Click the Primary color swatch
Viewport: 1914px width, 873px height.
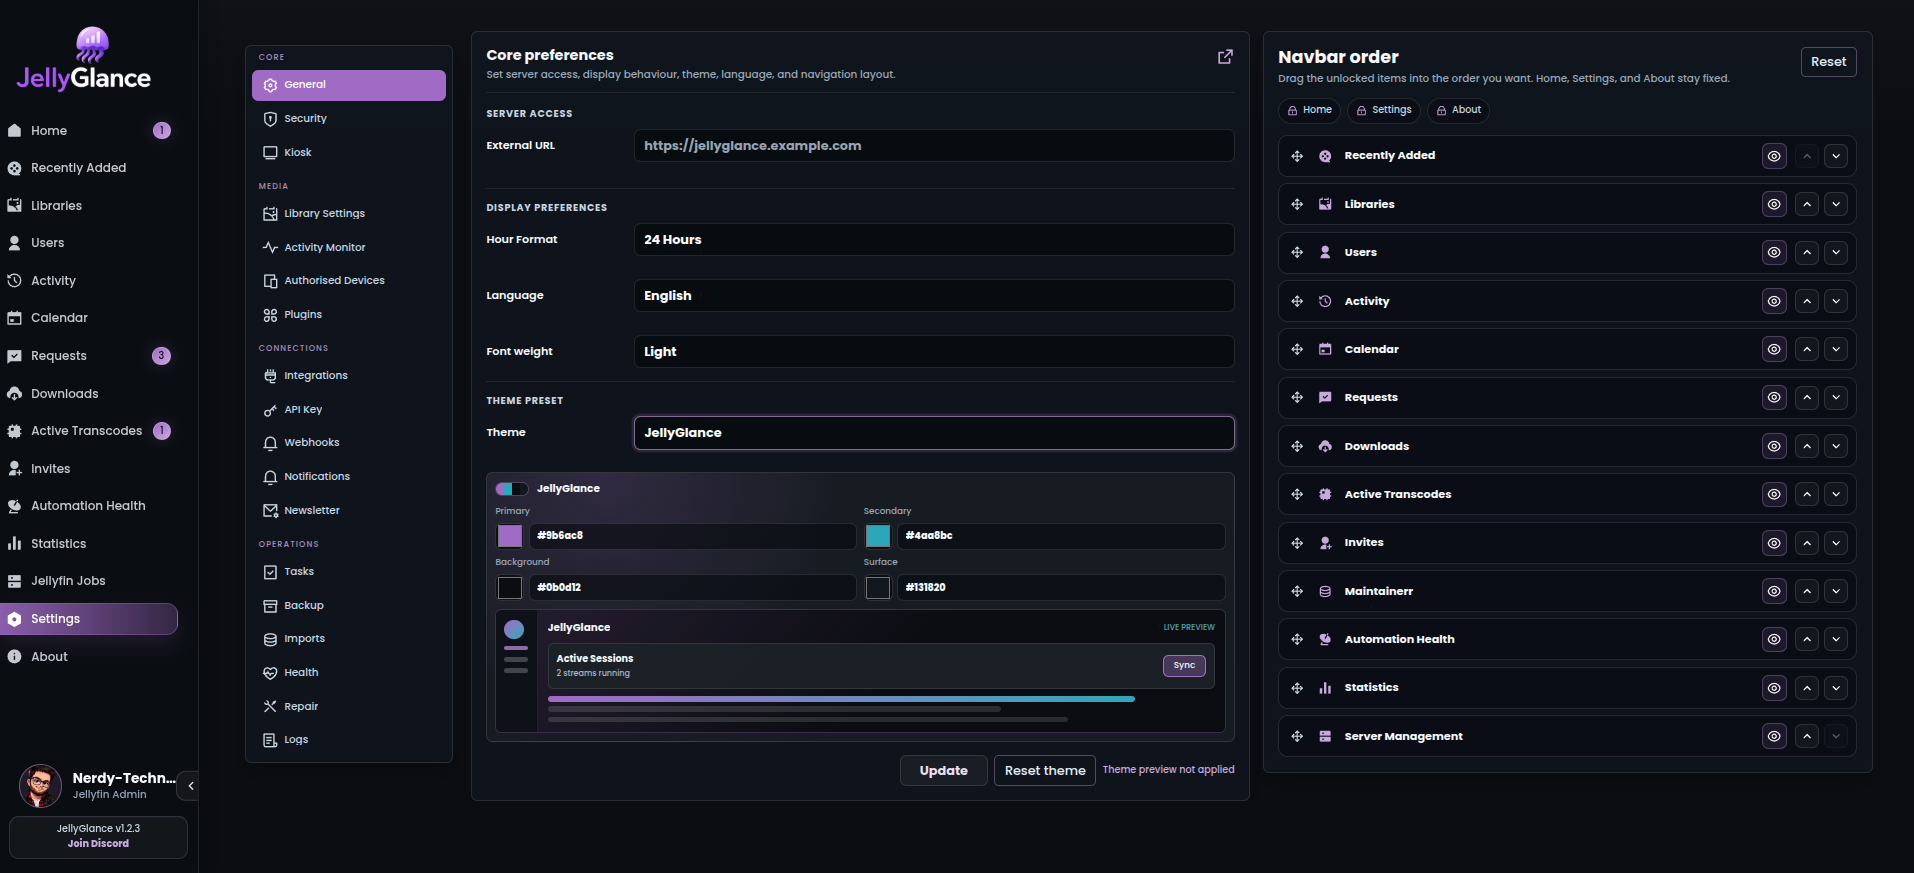click(x=510, y=536)
